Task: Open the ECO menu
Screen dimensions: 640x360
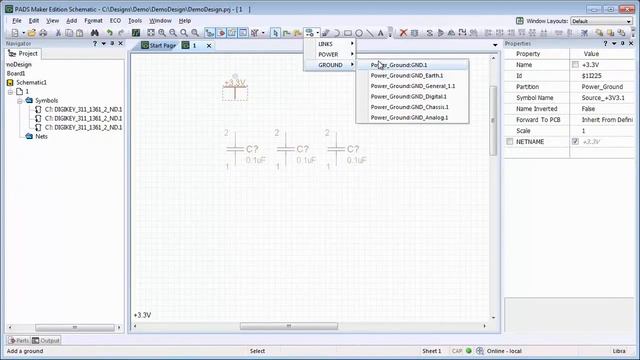Action: (x=115, y=21)
